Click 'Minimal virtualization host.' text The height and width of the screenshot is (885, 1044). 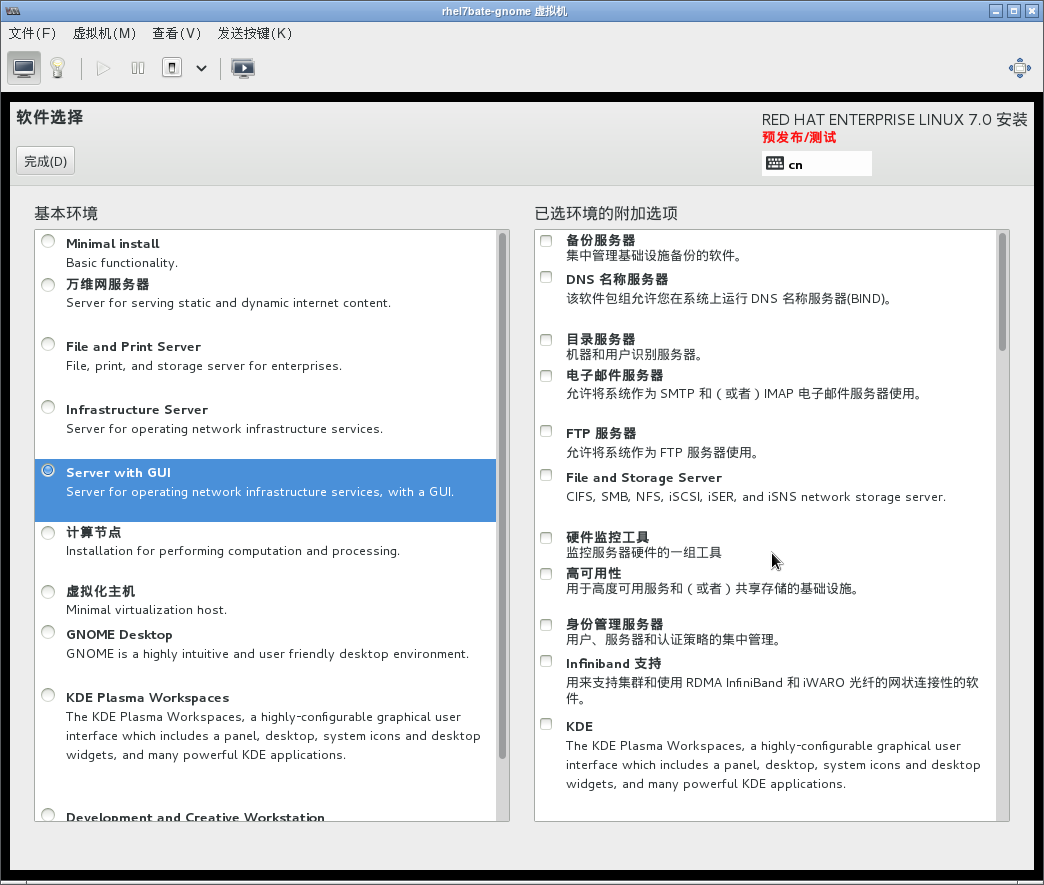(146, 609)
